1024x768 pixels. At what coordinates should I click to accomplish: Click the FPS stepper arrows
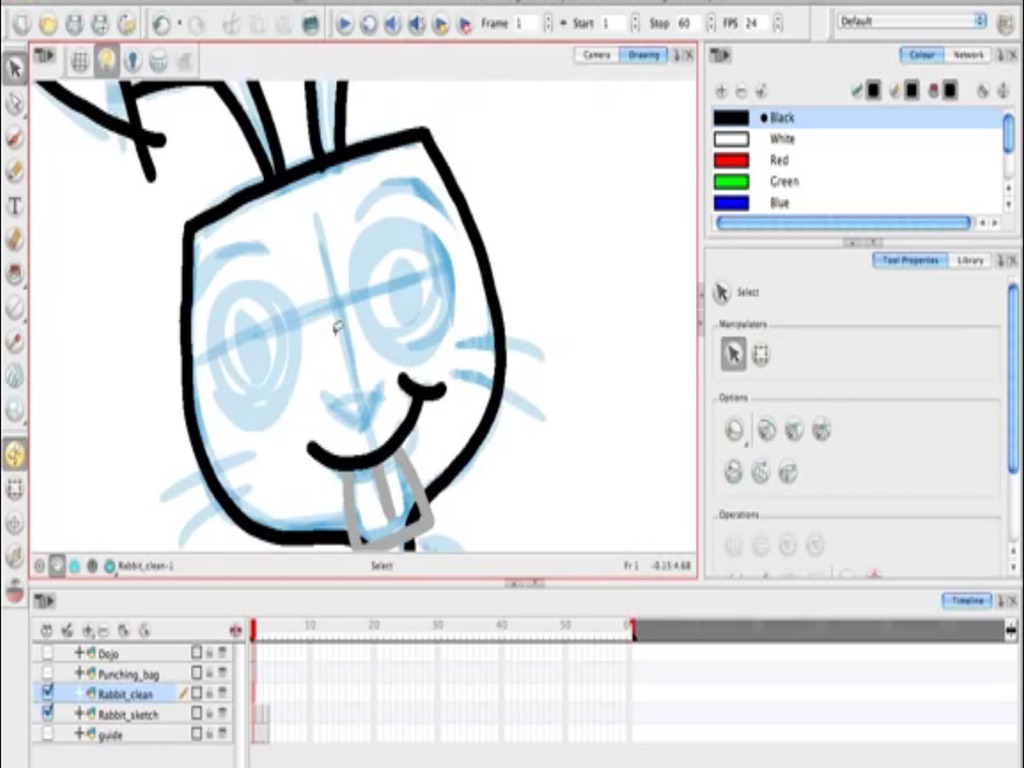click(x=777, y=24)
